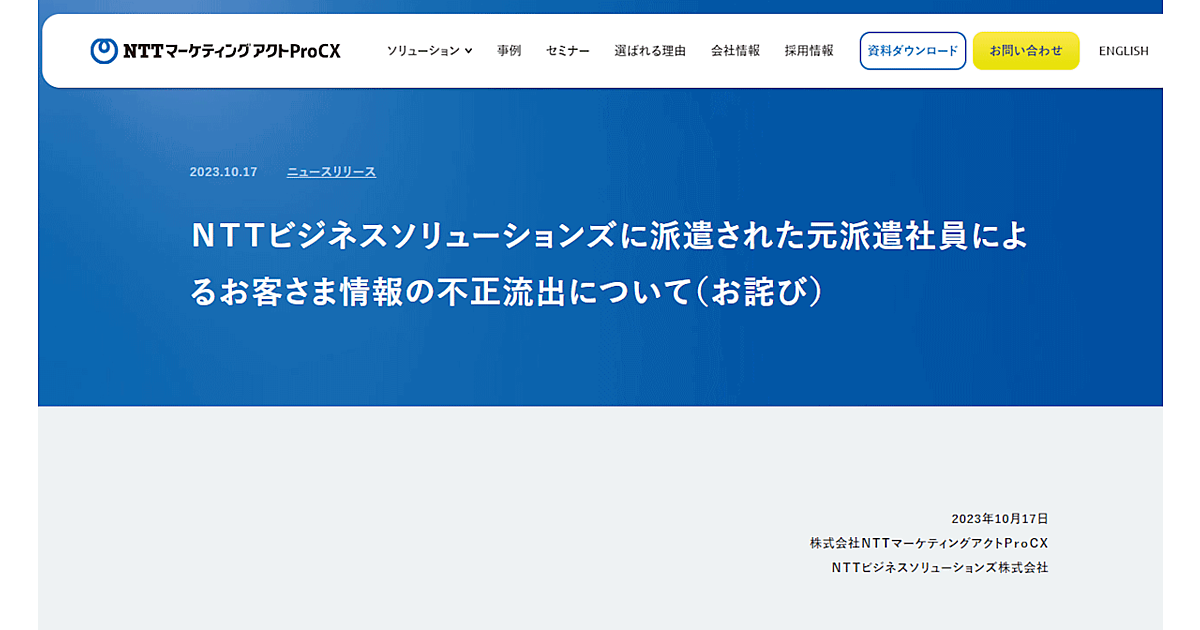Click the NTTマーケティングアクトProCX brand name text
The height and width of the screenshot is (630, 1200).
[232, 51]
